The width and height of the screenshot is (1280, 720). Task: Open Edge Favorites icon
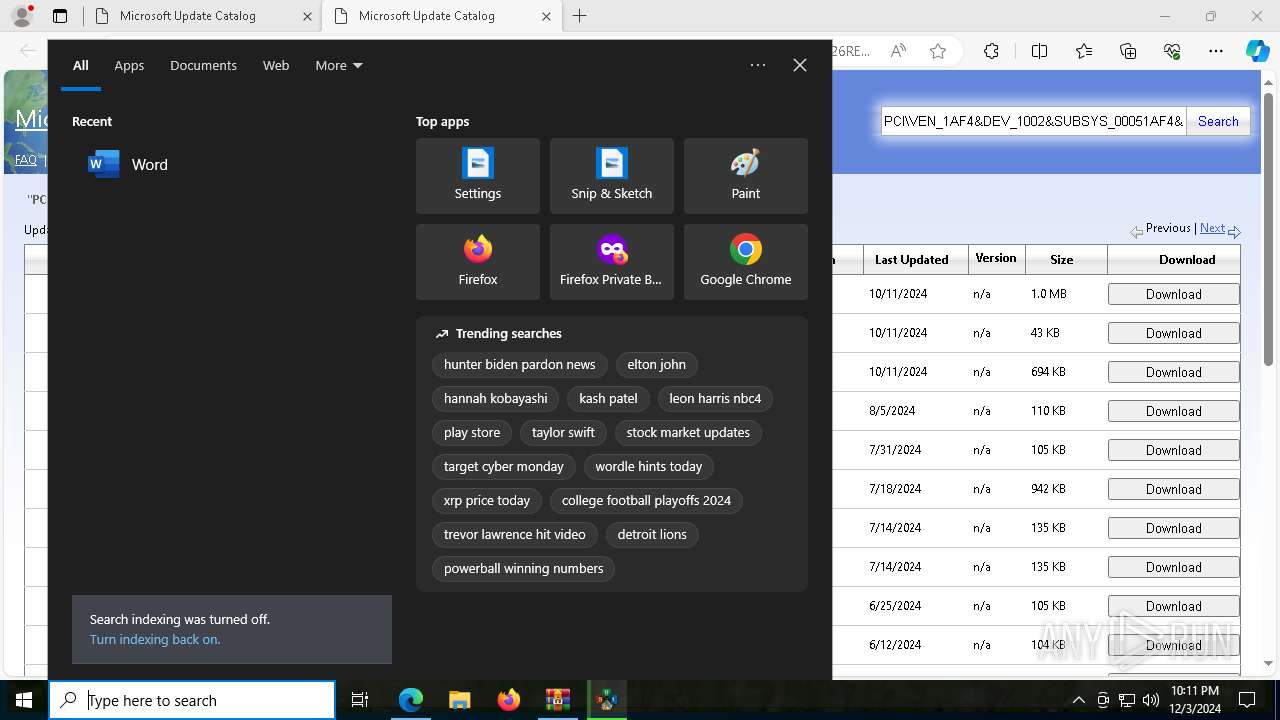click(1084, 52)
